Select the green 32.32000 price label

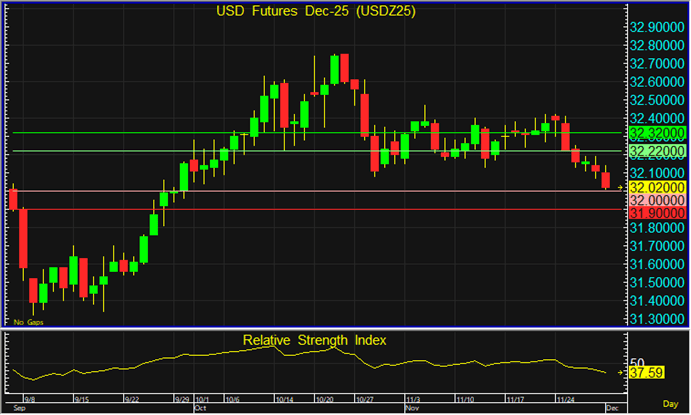click(657, 133)
